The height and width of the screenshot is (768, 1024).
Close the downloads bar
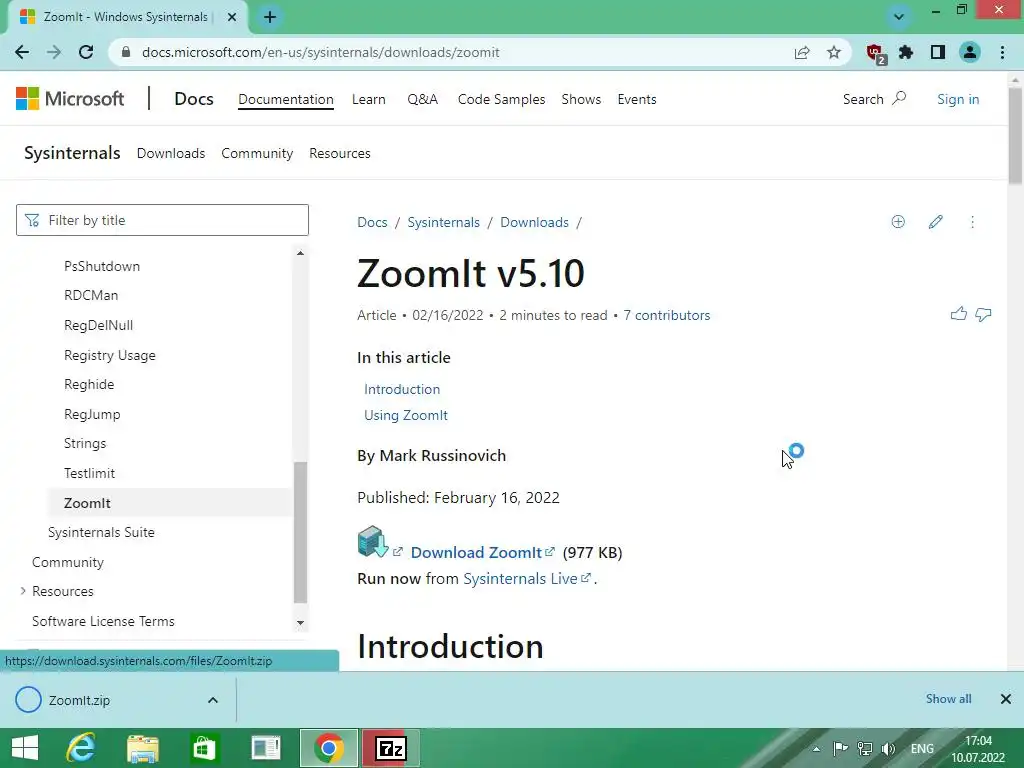coord(1006,699)
